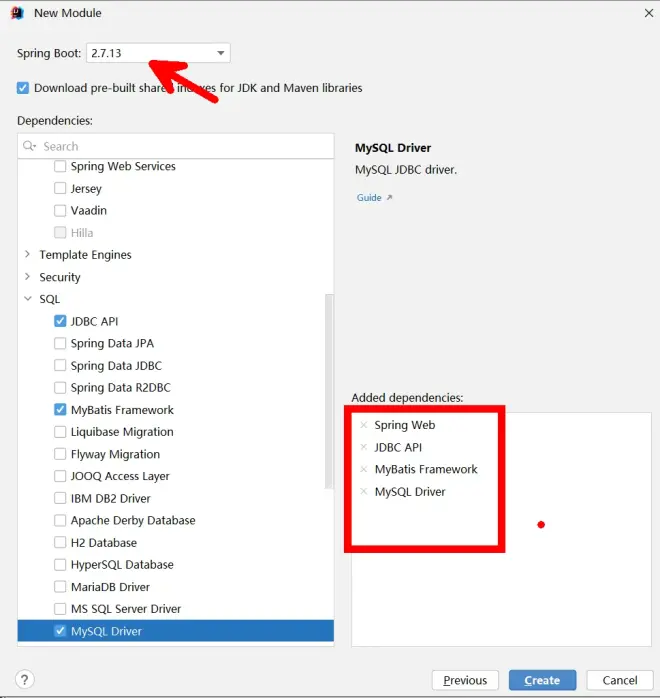Select the H2 Database list item
Image resolution: width=660 pixels, height=698 pixels.
pyautogui.click(x=103, y=543)
